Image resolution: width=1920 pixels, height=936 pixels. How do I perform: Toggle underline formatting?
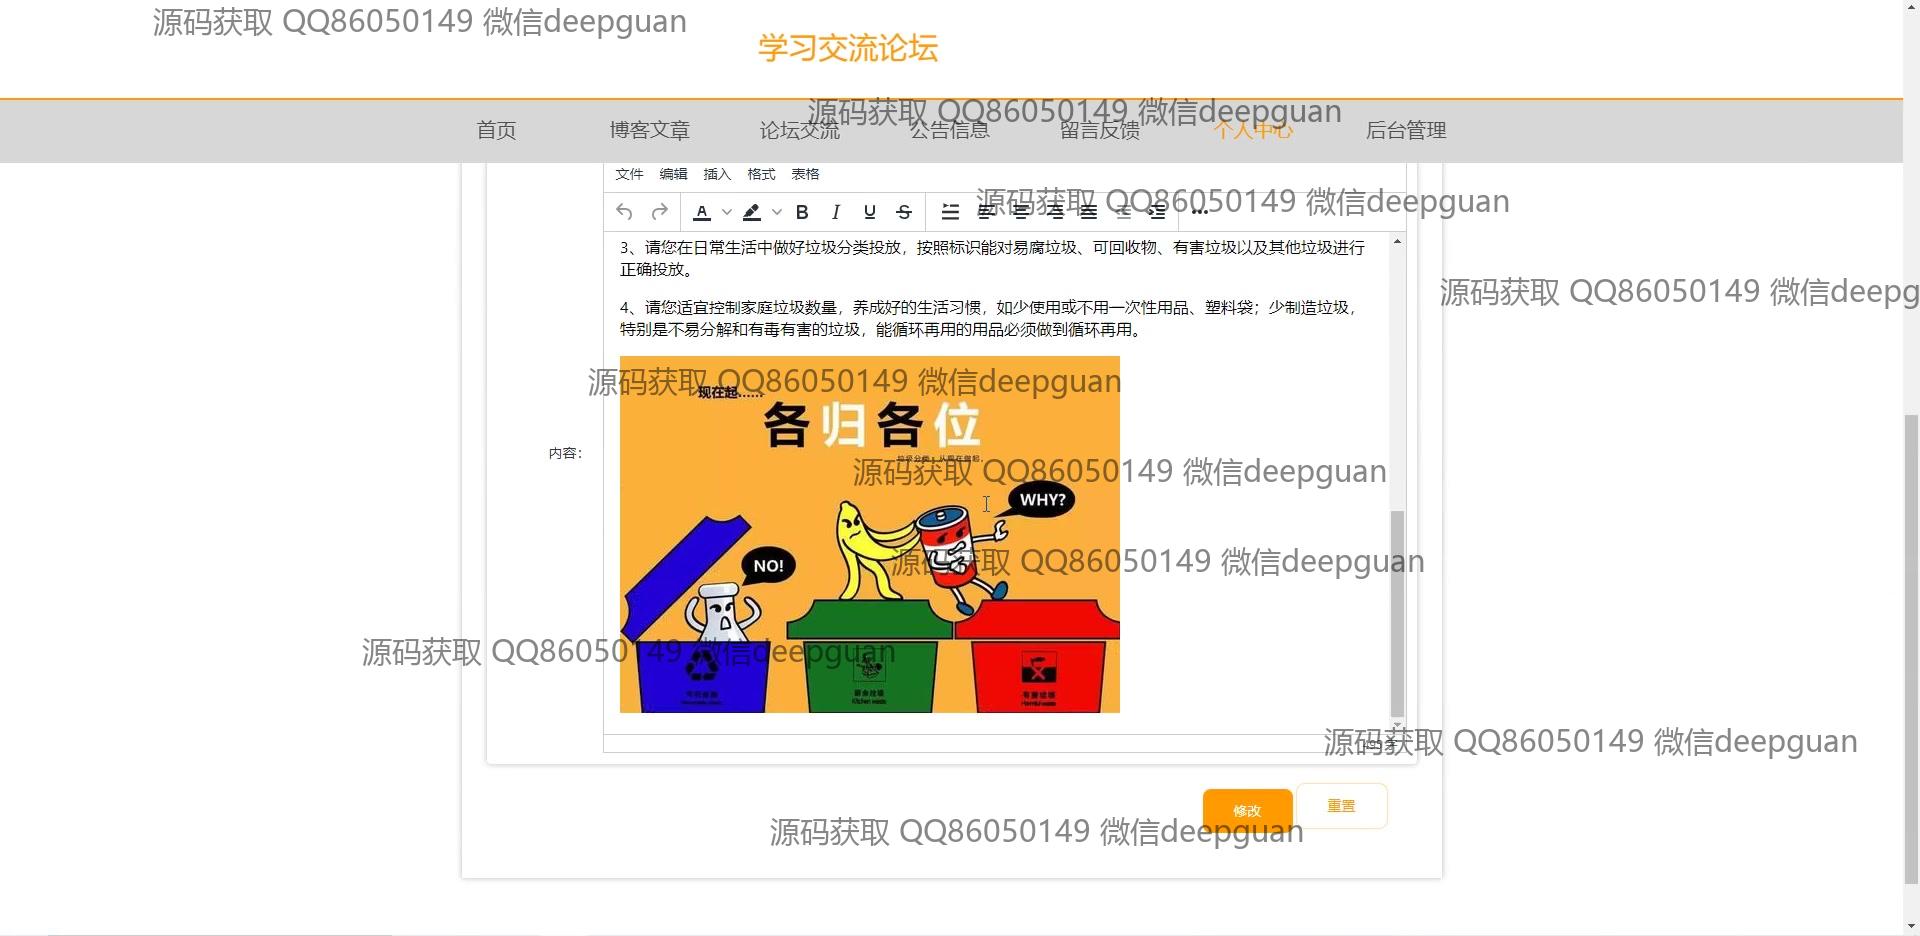pos(870,212)
